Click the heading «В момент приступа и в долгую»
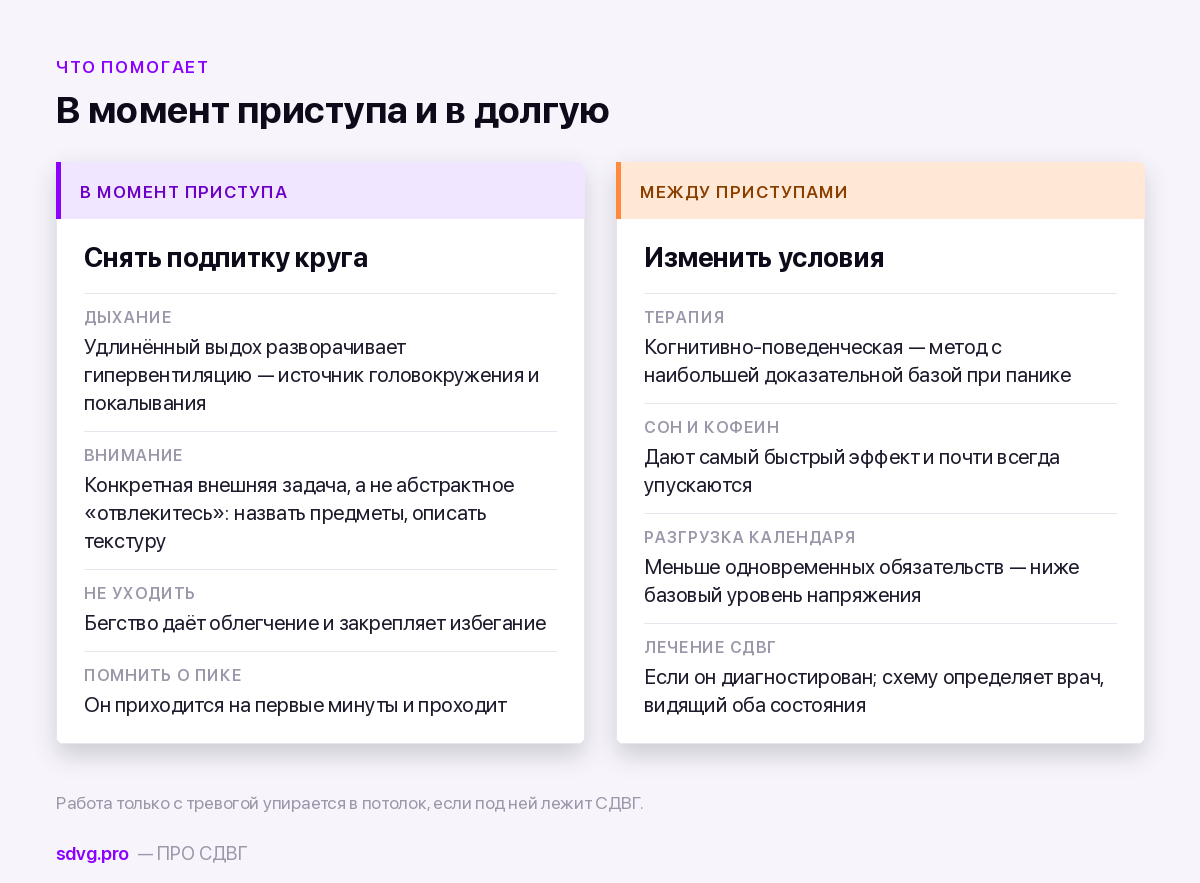The width and height of the screenshot is (1200, 883). coord(332,110)
